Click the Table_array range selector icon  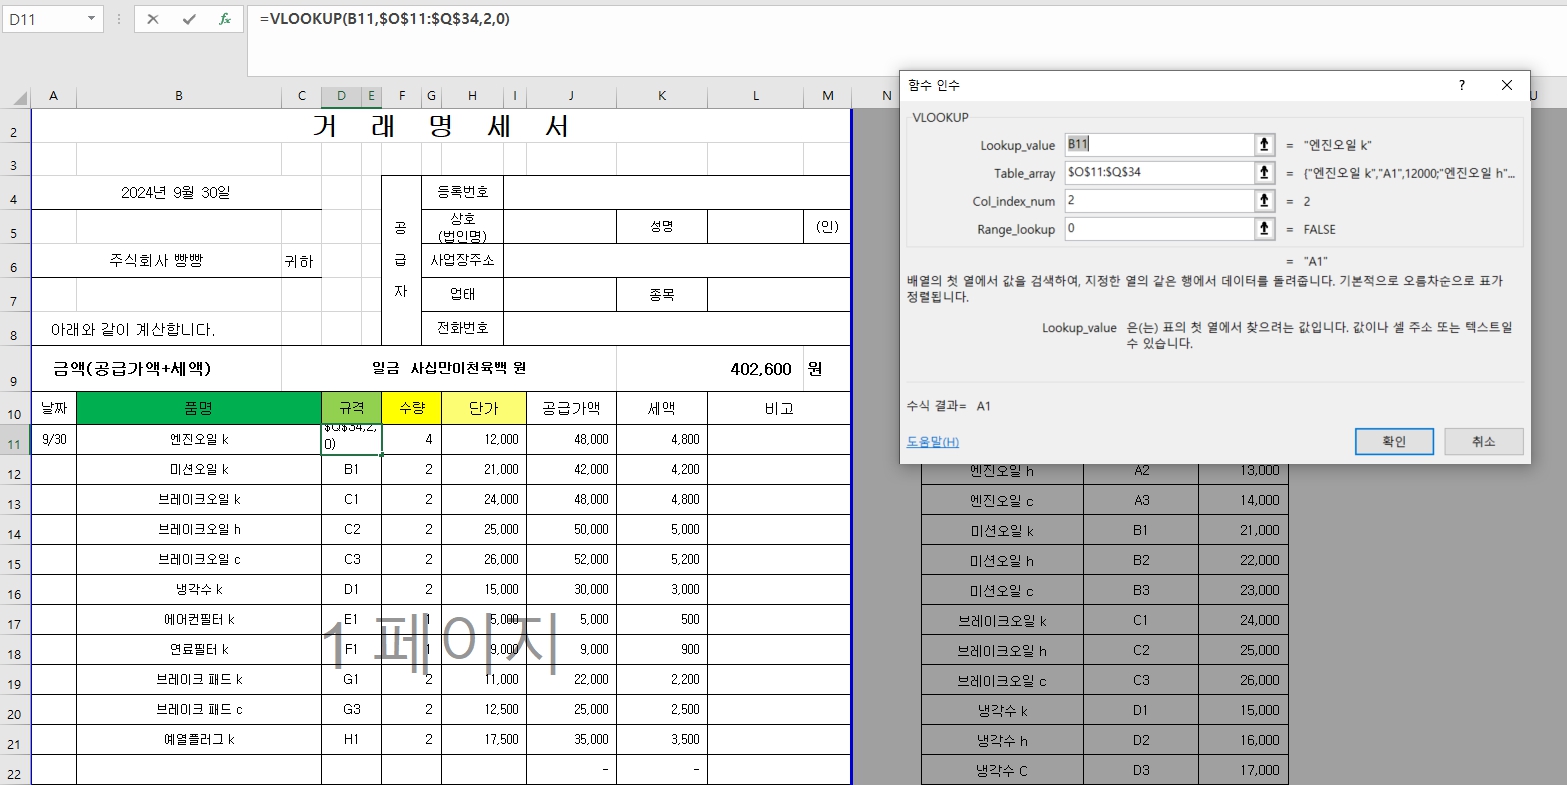point(1263,172)
